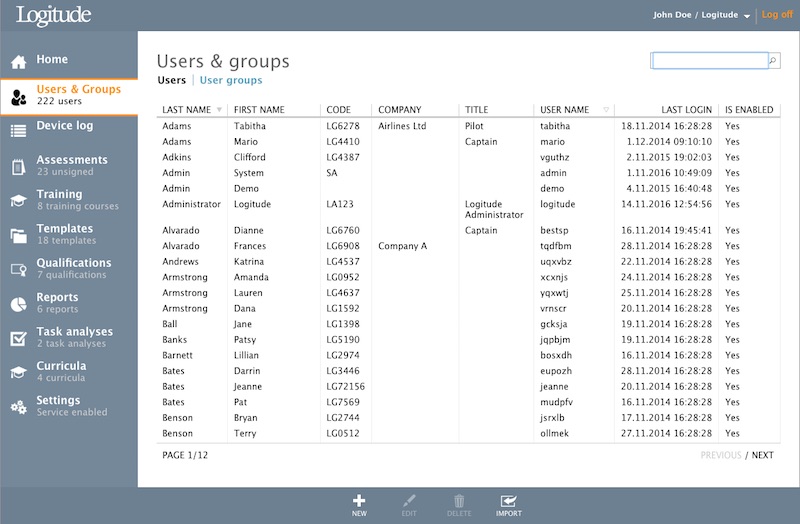Image resolution: width=800 pixels, height=524 pixels.
Task: Click last login 1.11.2016 10:49:09
Action: 669,173
